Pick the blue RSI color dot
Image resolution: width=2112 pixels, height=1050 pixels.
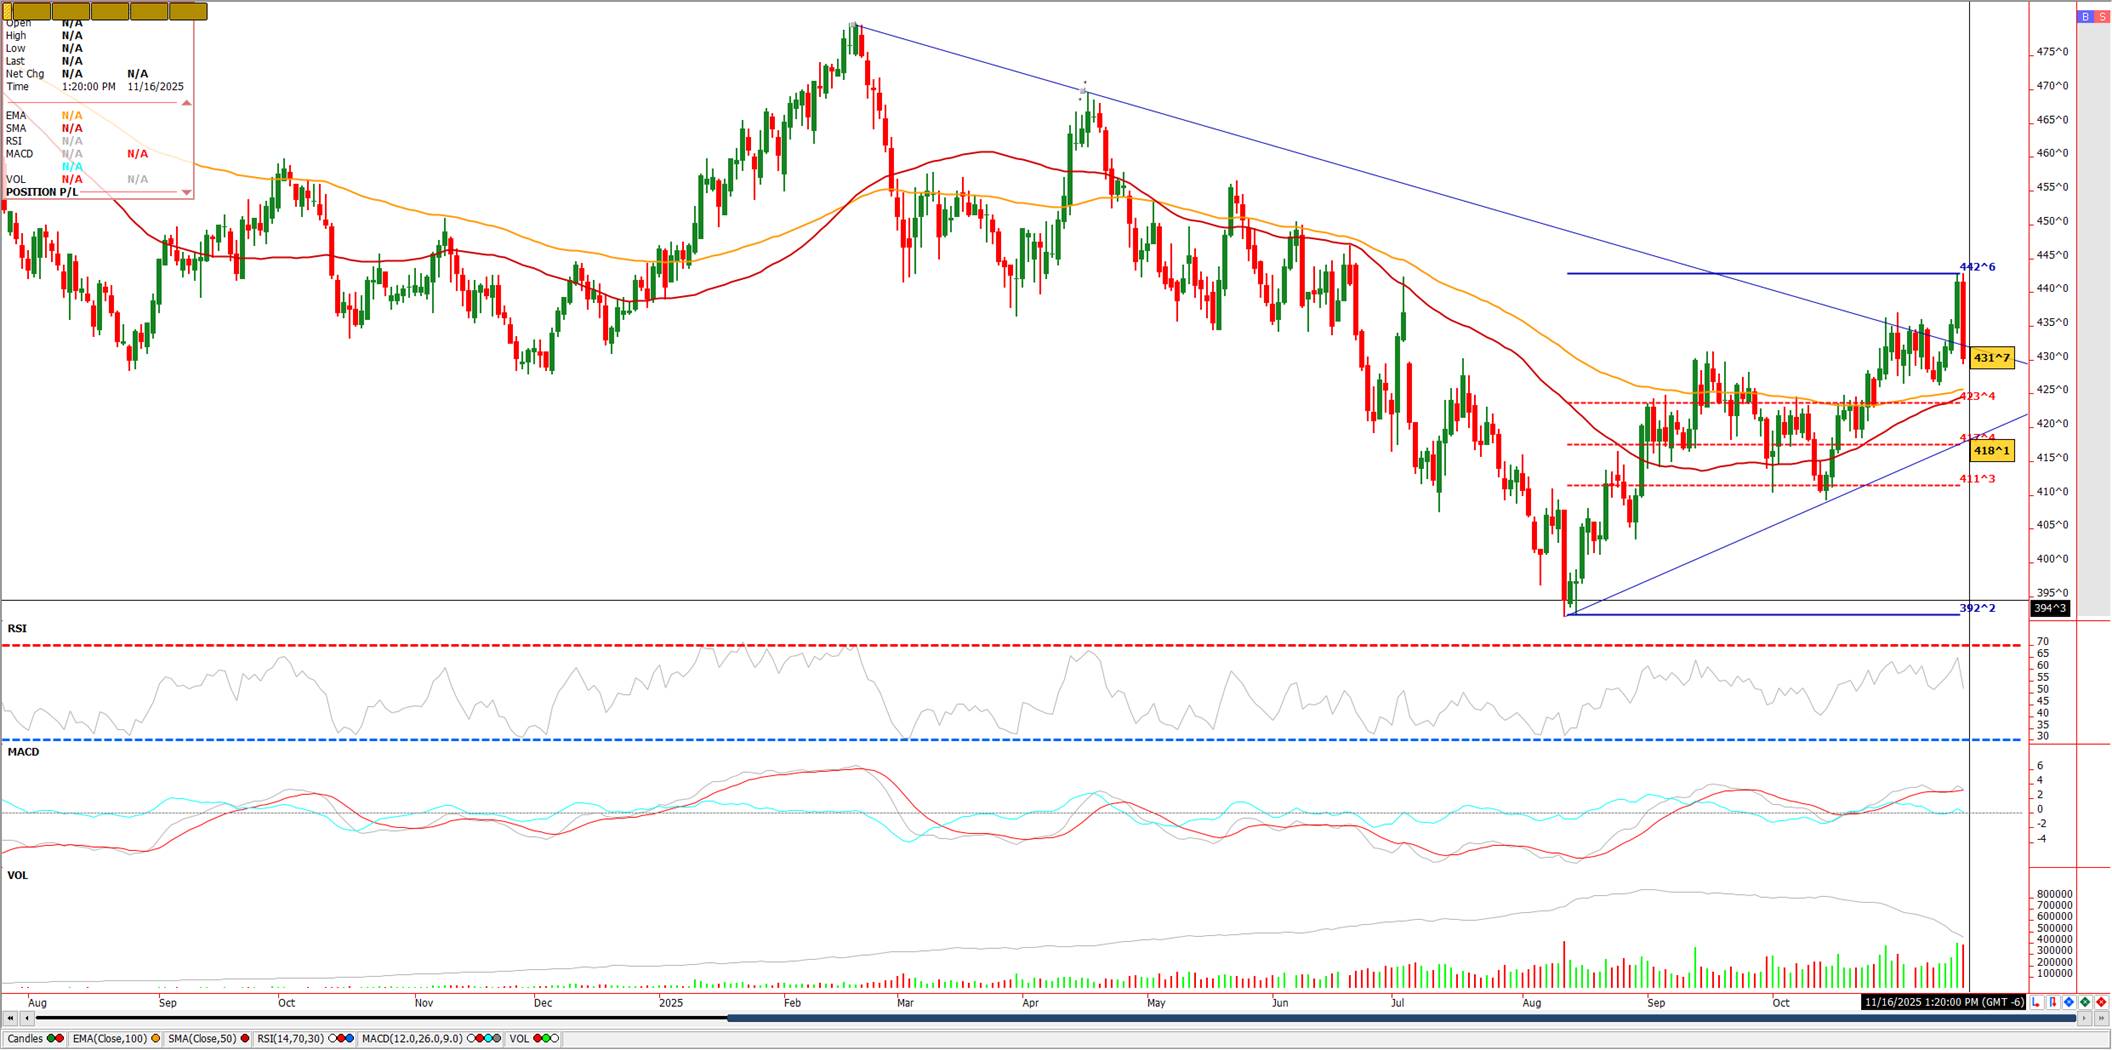(349, 1039)
